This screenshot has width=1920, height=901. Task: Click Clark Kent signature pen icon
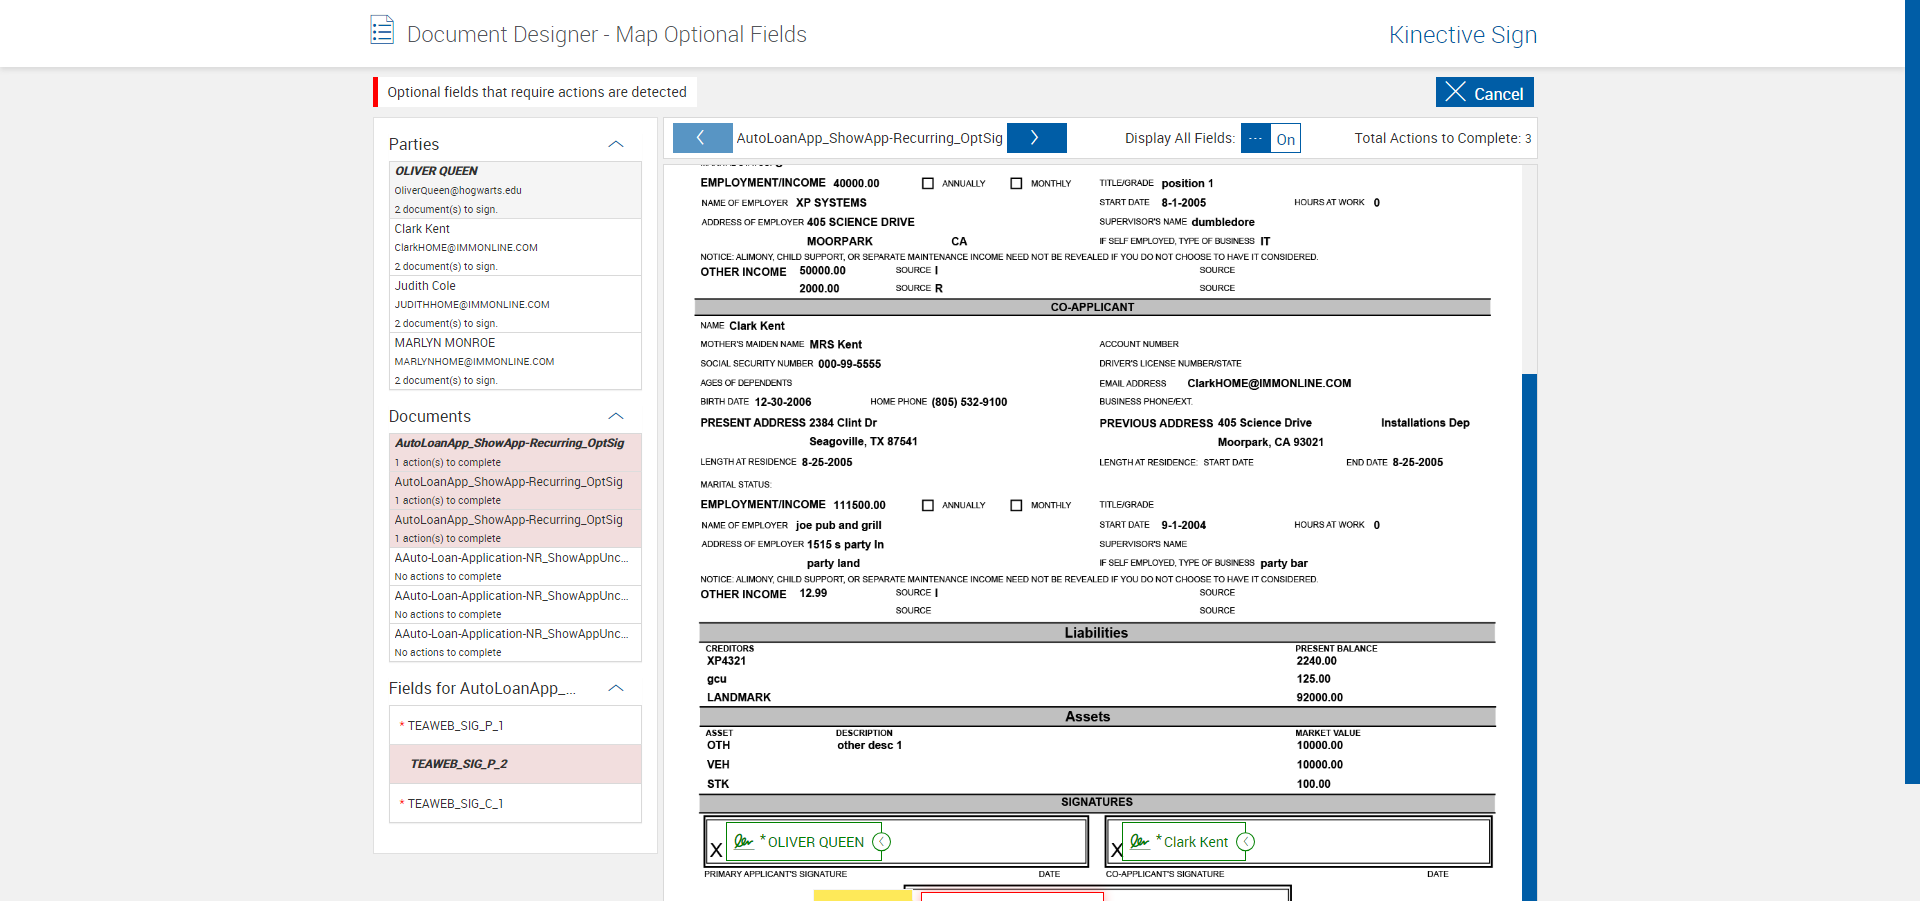point(1139,842)
